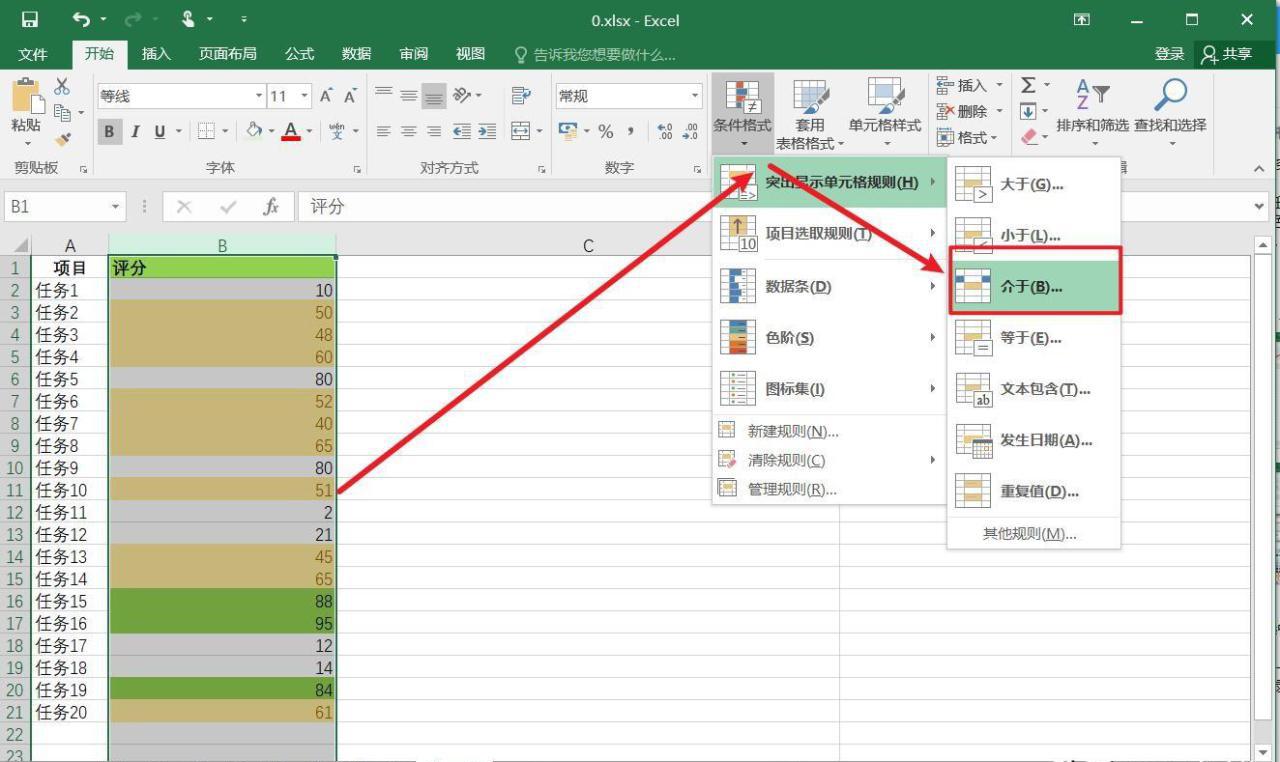Viewport: 1280px width, 762px height.
Task: Click the 删除 cells button
Action: [x=969, y=112]
